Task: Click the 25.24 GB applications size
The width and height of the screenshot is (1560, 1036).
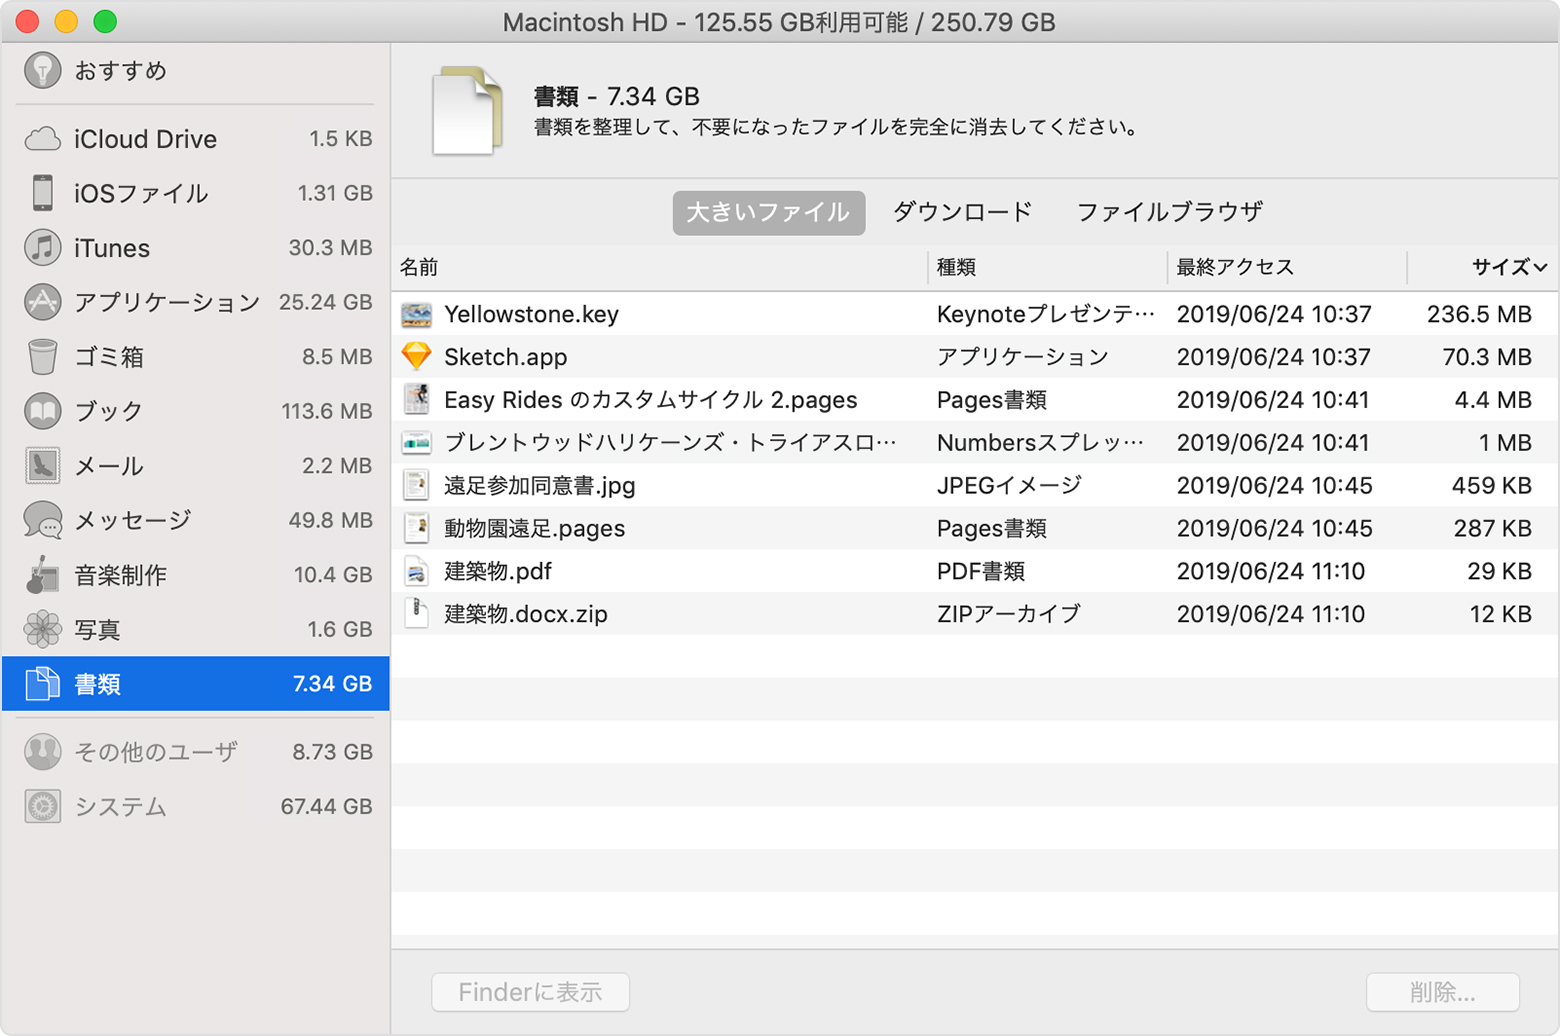Action: pyautogui.click(x=325, y=302)
